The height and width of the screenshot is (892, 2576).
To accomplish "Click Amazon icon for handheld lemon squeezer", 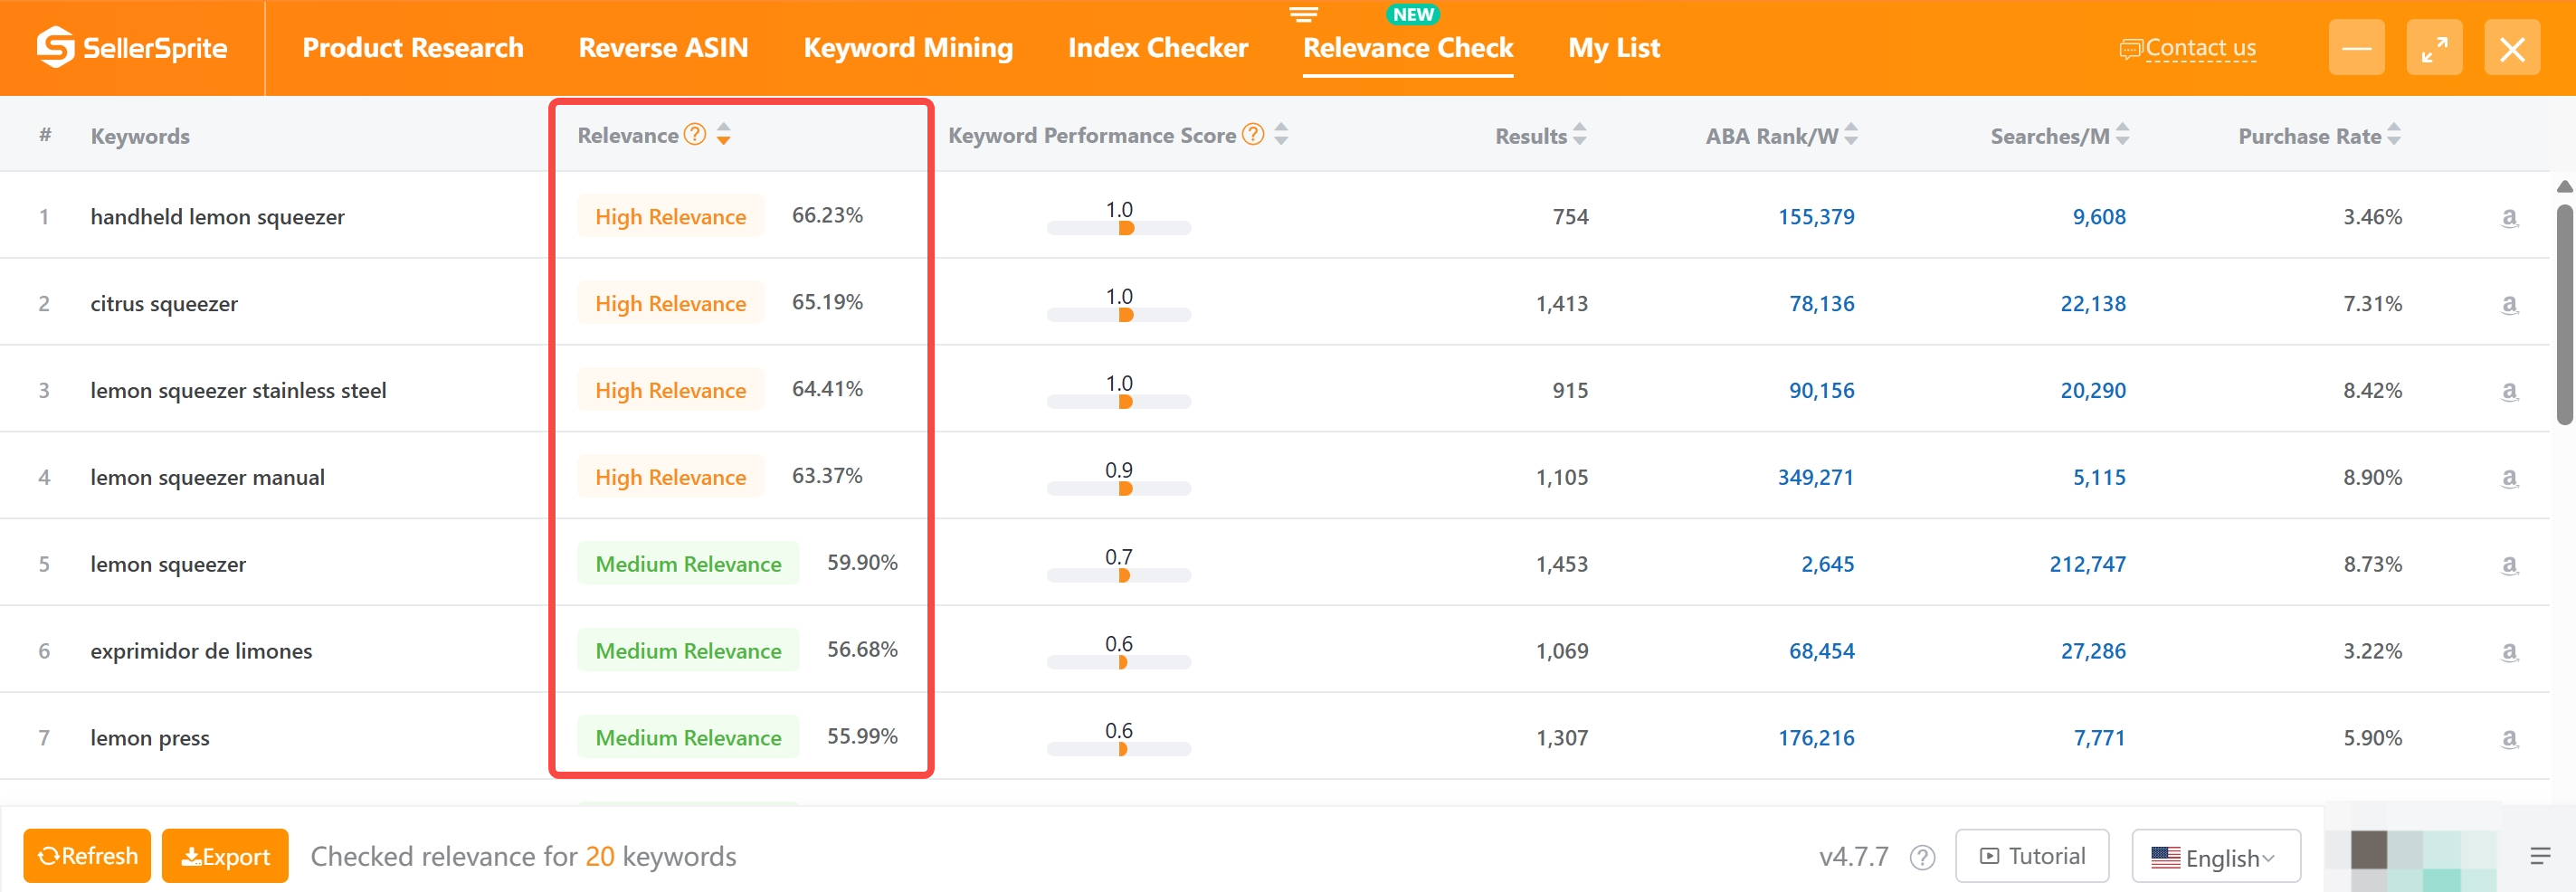I will [x=2509, y=217].
